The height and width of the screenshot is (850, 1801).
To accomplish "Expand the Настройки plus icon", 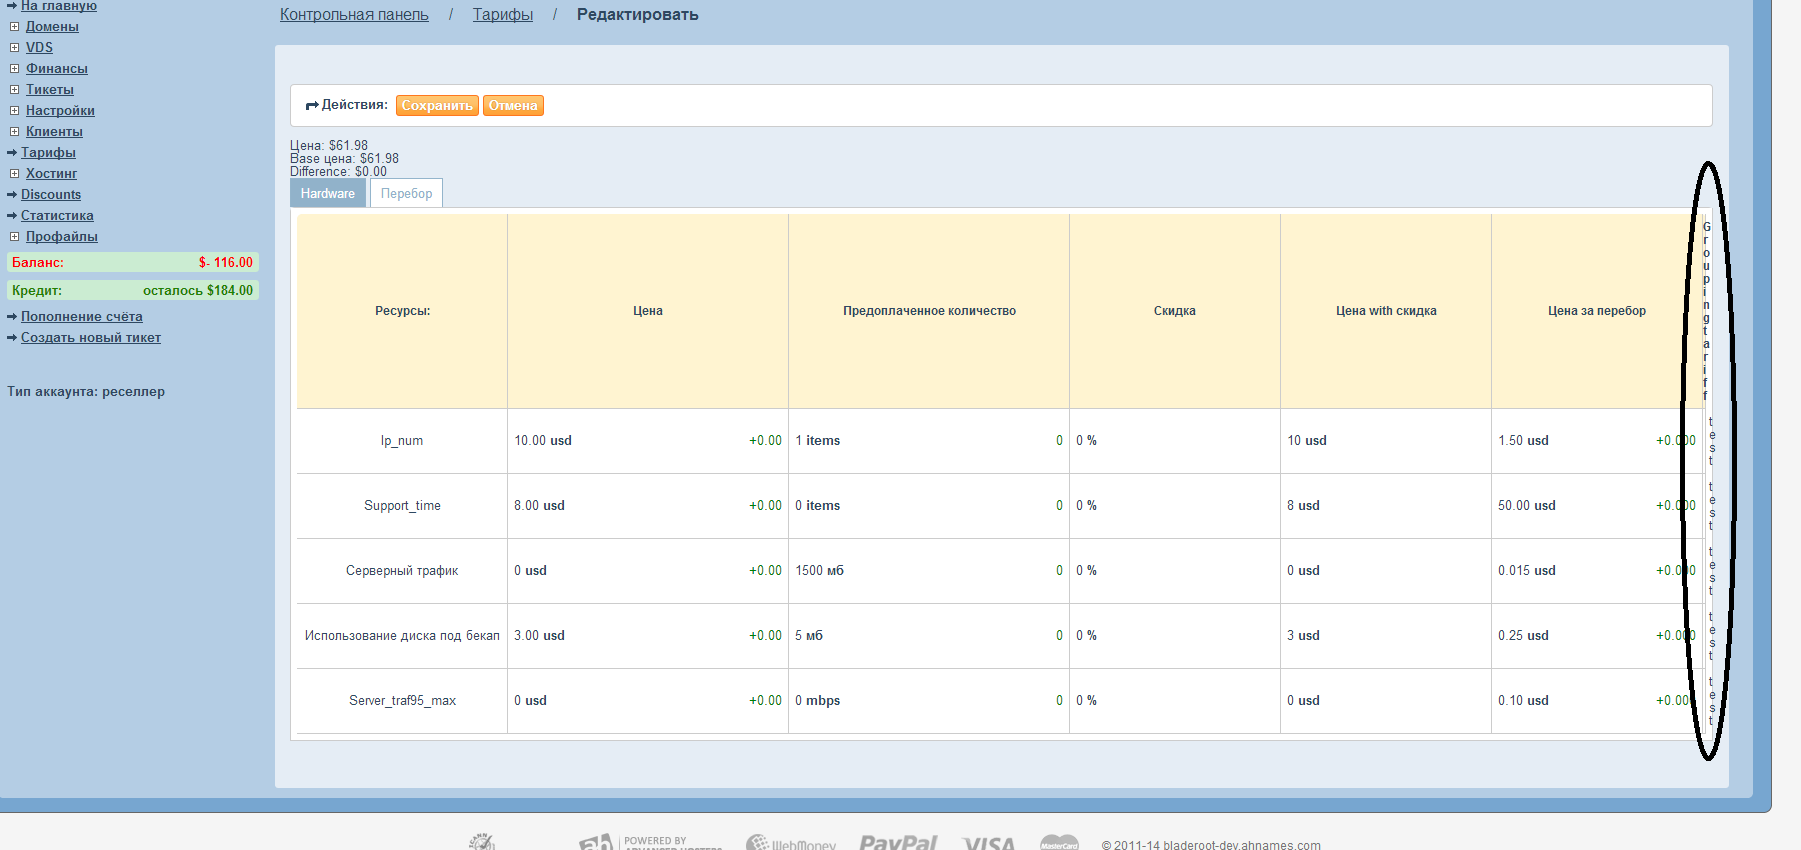I will click(x=15, y=111).
